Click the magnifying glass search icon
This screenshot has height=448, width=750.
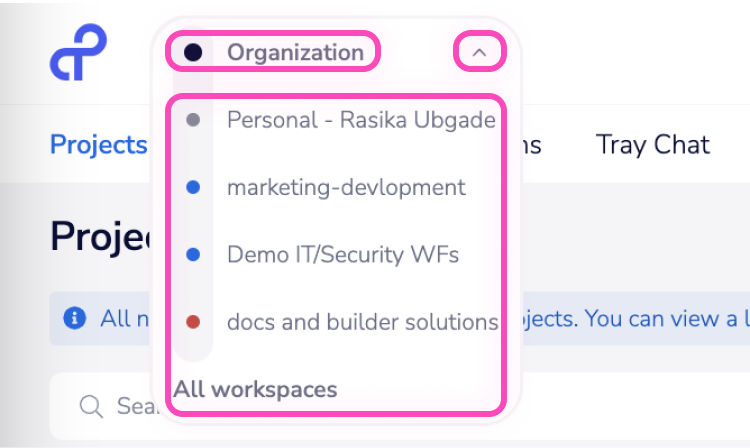tap(91, 406)
